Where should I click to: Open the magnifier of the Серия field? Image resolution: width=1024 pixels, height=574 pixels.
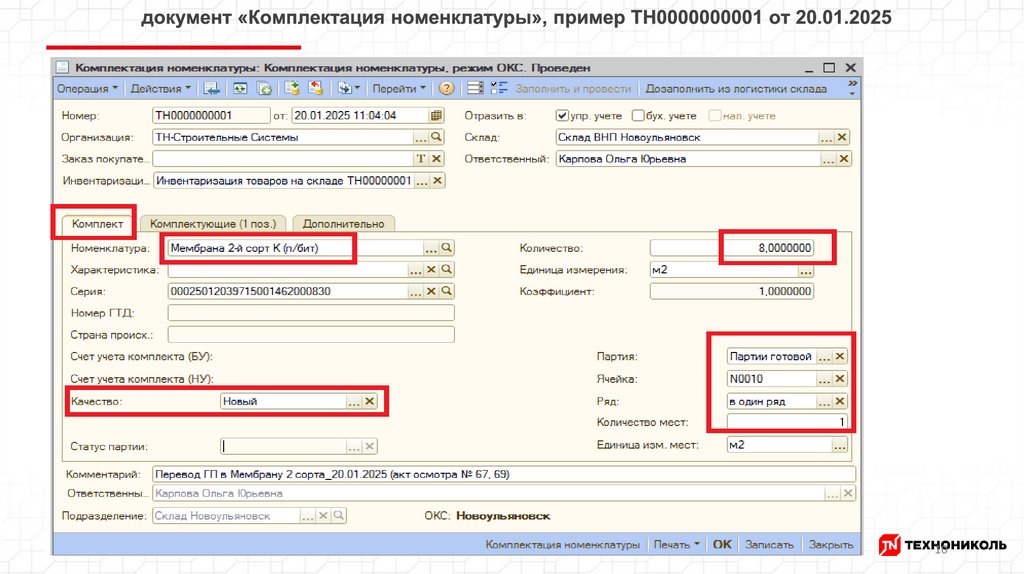tap(446, 291)
